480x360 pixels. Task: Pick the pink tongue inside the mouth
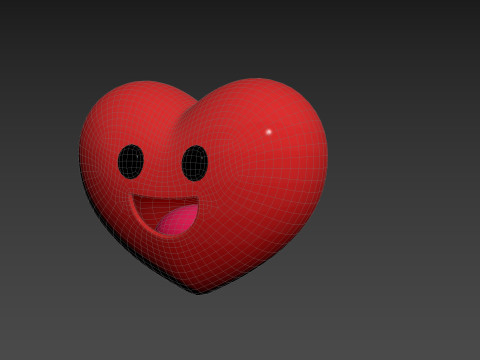[177, 221]
